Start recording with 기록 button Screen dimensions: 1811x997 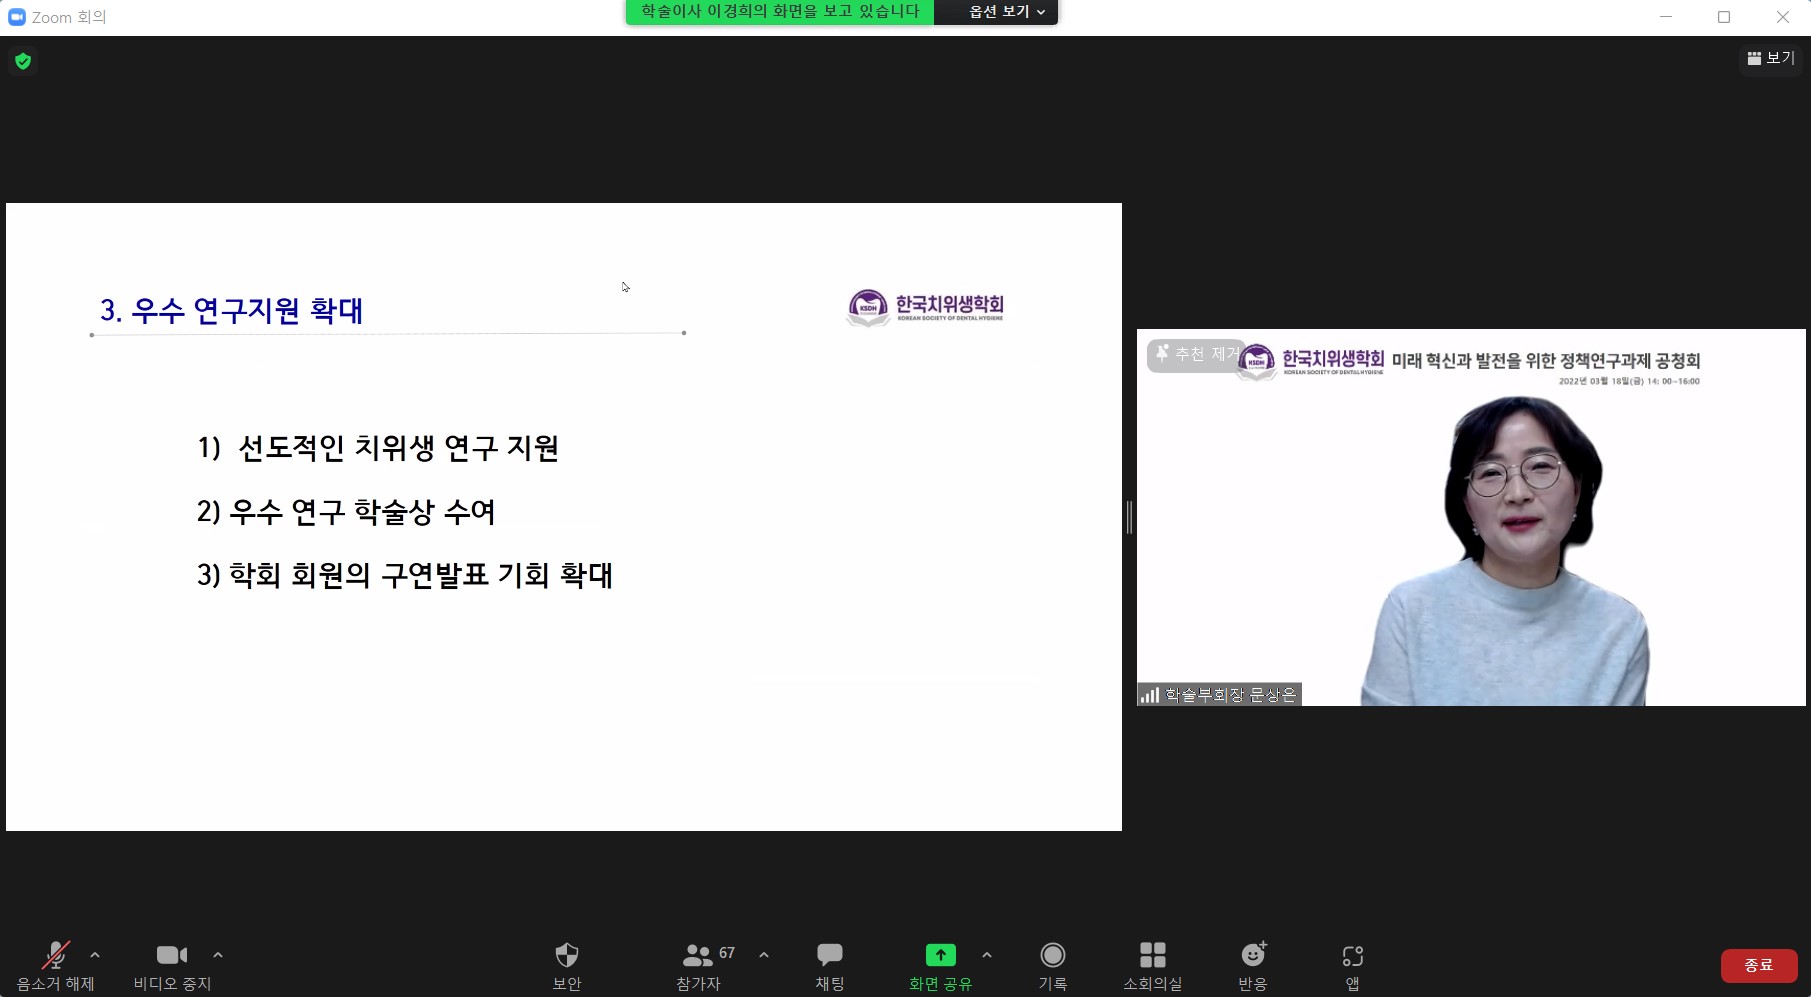coord(1052,956)
